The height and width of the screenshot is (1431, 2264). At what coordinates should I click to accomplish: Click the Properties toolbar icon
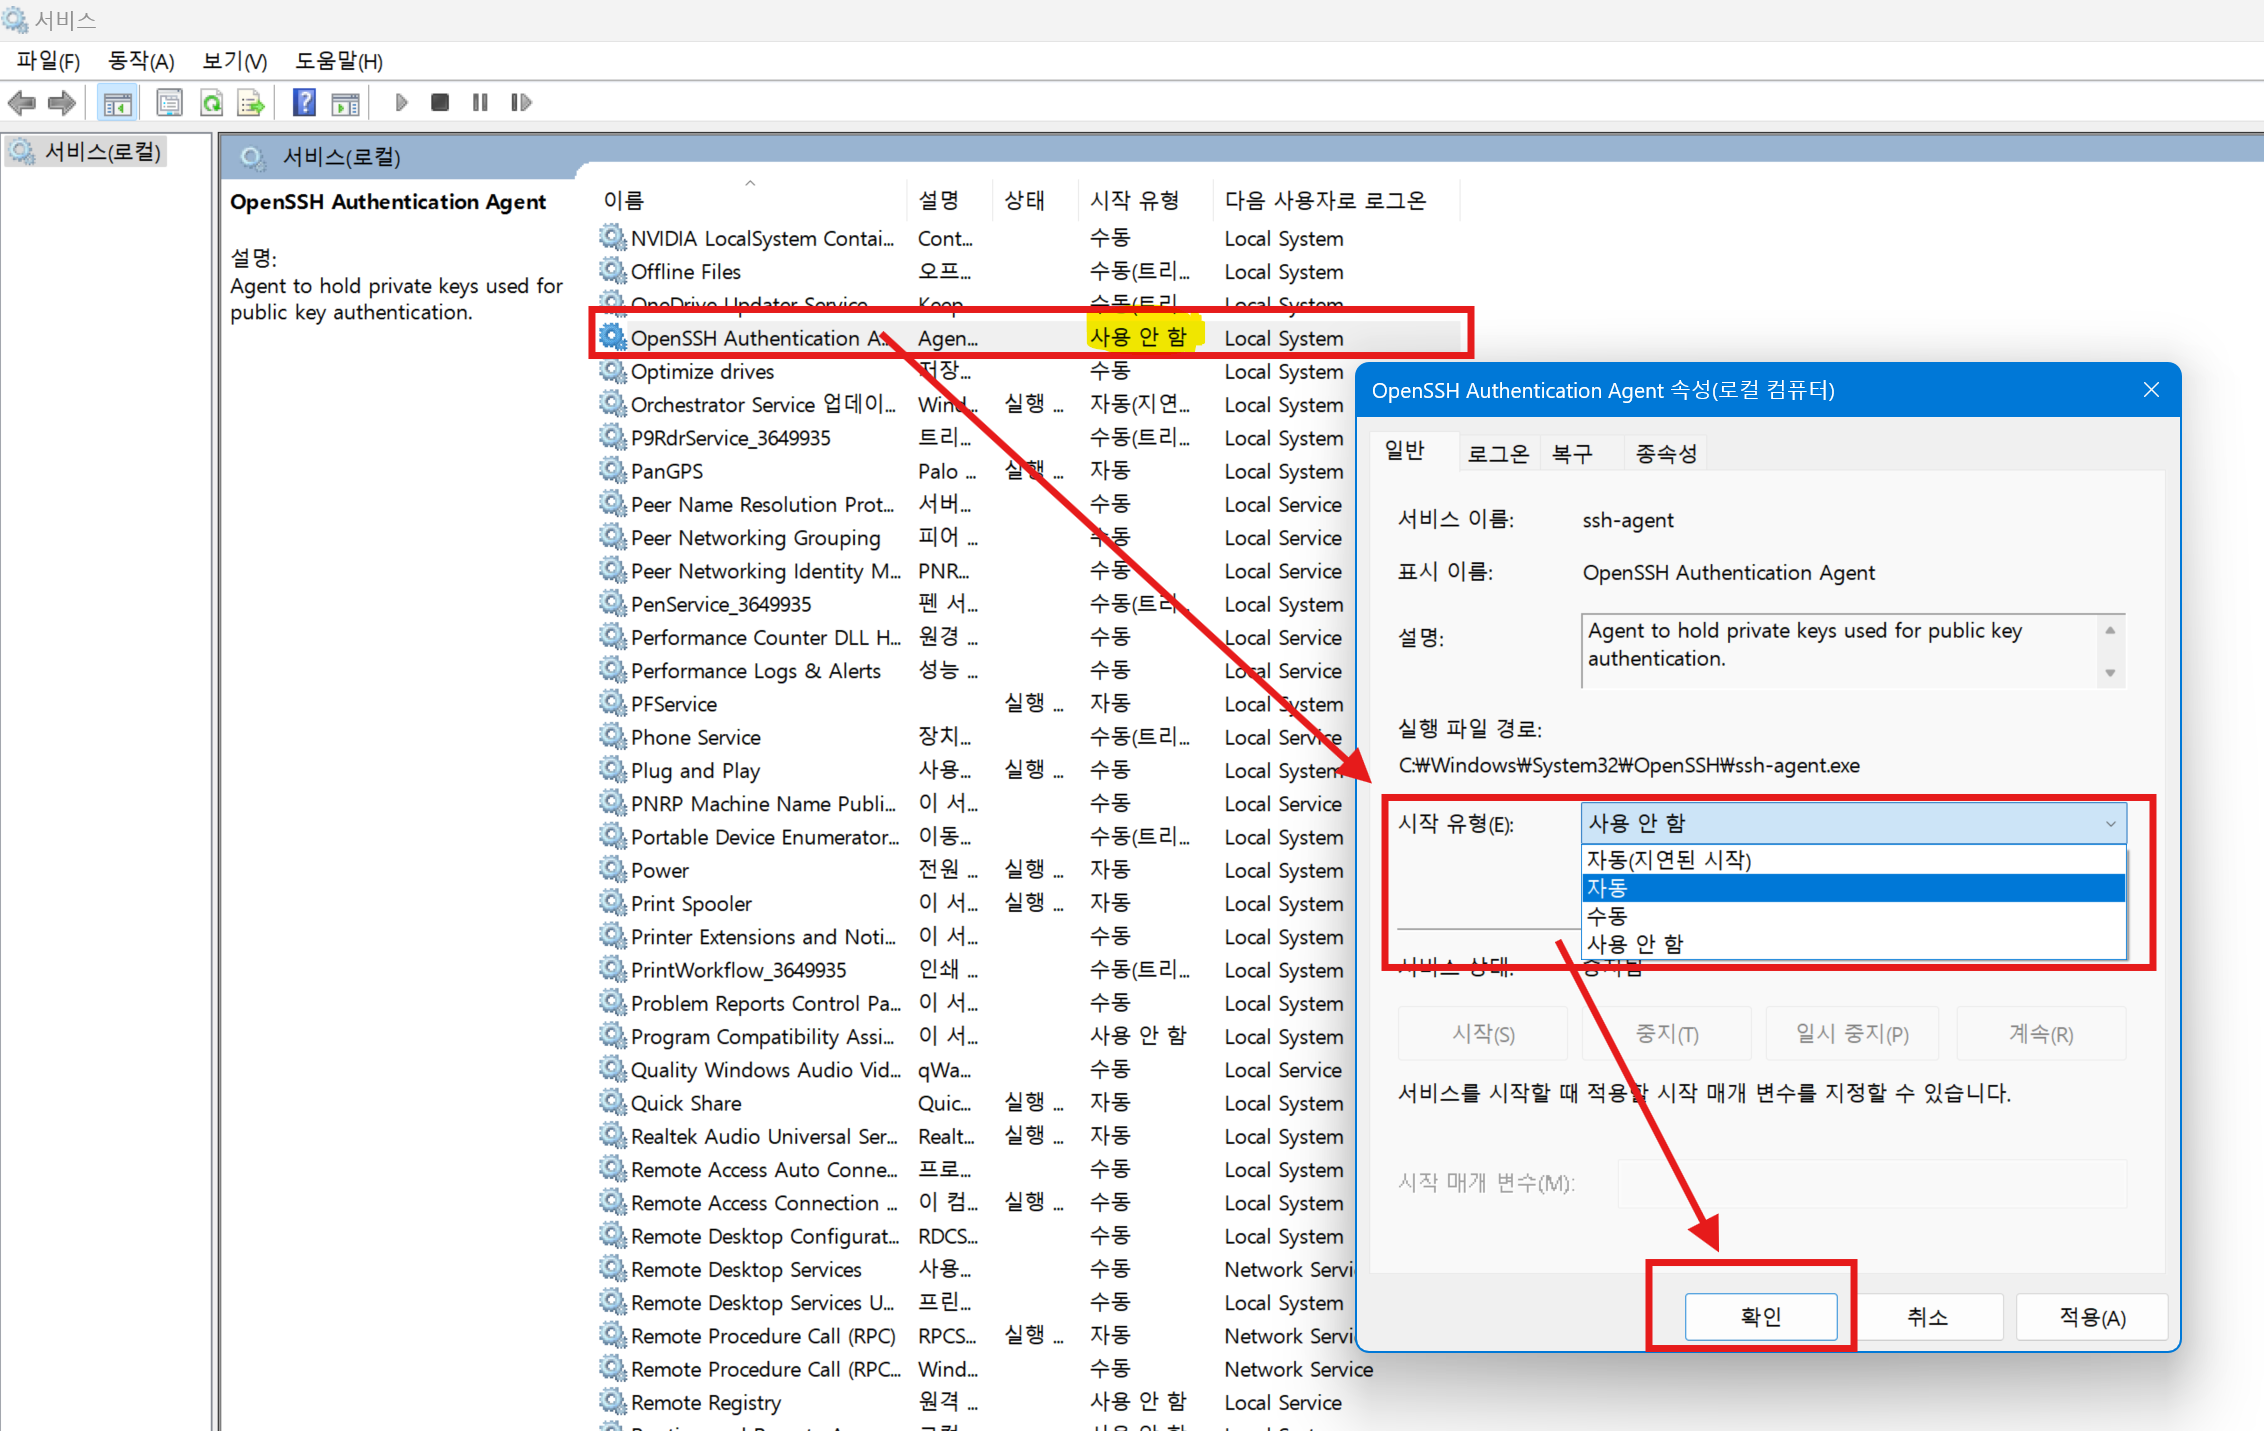tap(169, 102)
